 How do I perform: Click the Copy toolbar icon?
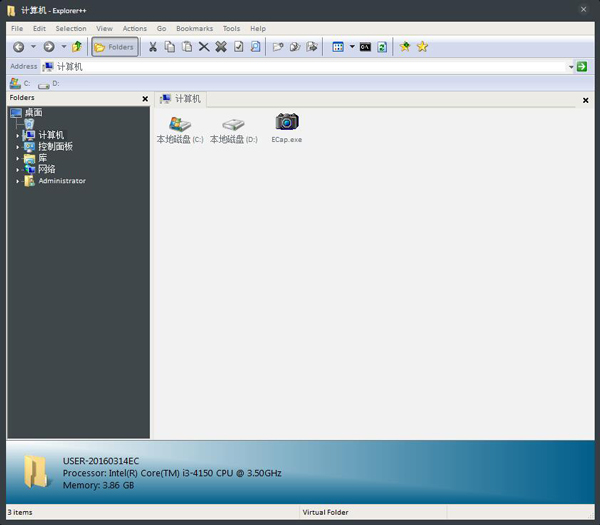[170, 47]
